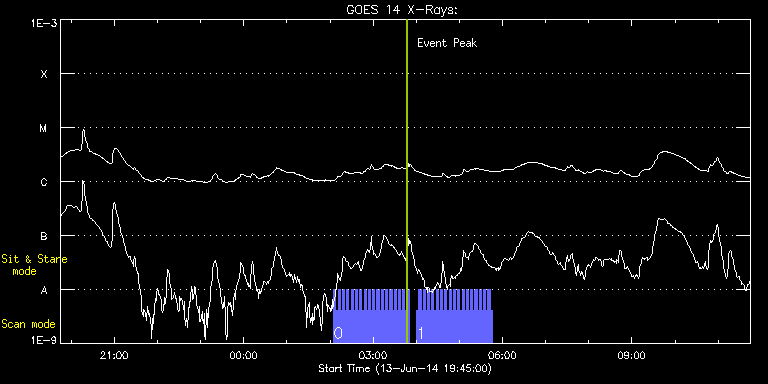Click the 'Start Time (13-Jun-14 19:45:00)' caption
Image resolution: width=768 pixels, height=384 pixels.
[x=405, y=368]
